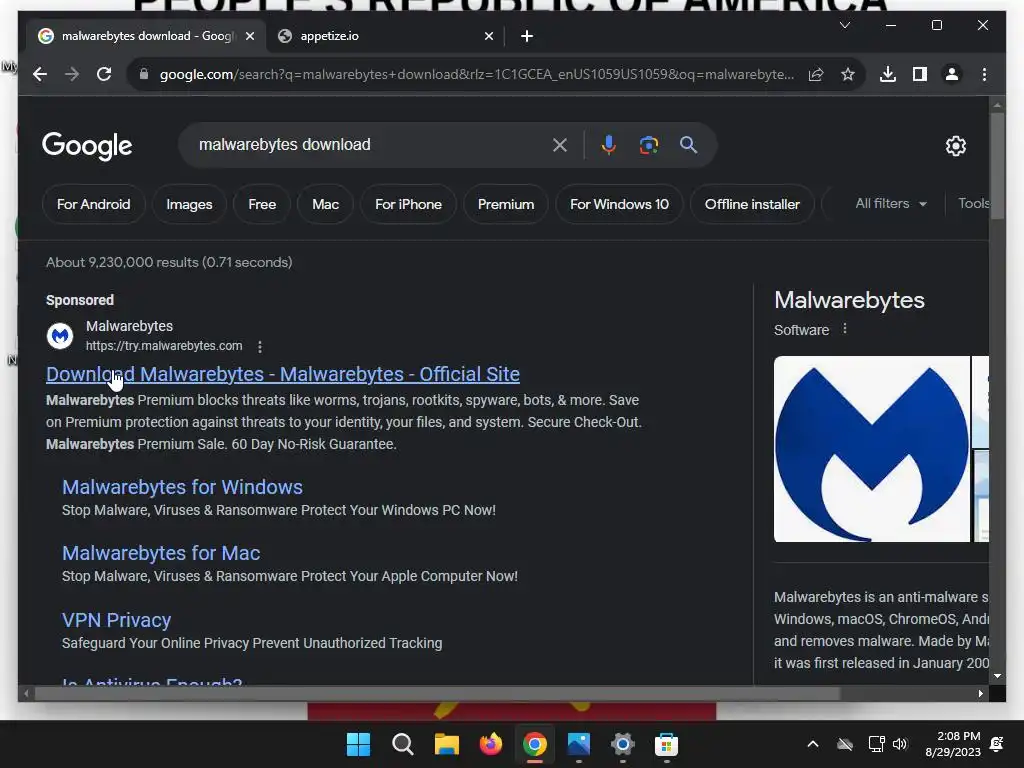Close the malwarebytes download tab
1024x768 pixels.
pos(249,37)
